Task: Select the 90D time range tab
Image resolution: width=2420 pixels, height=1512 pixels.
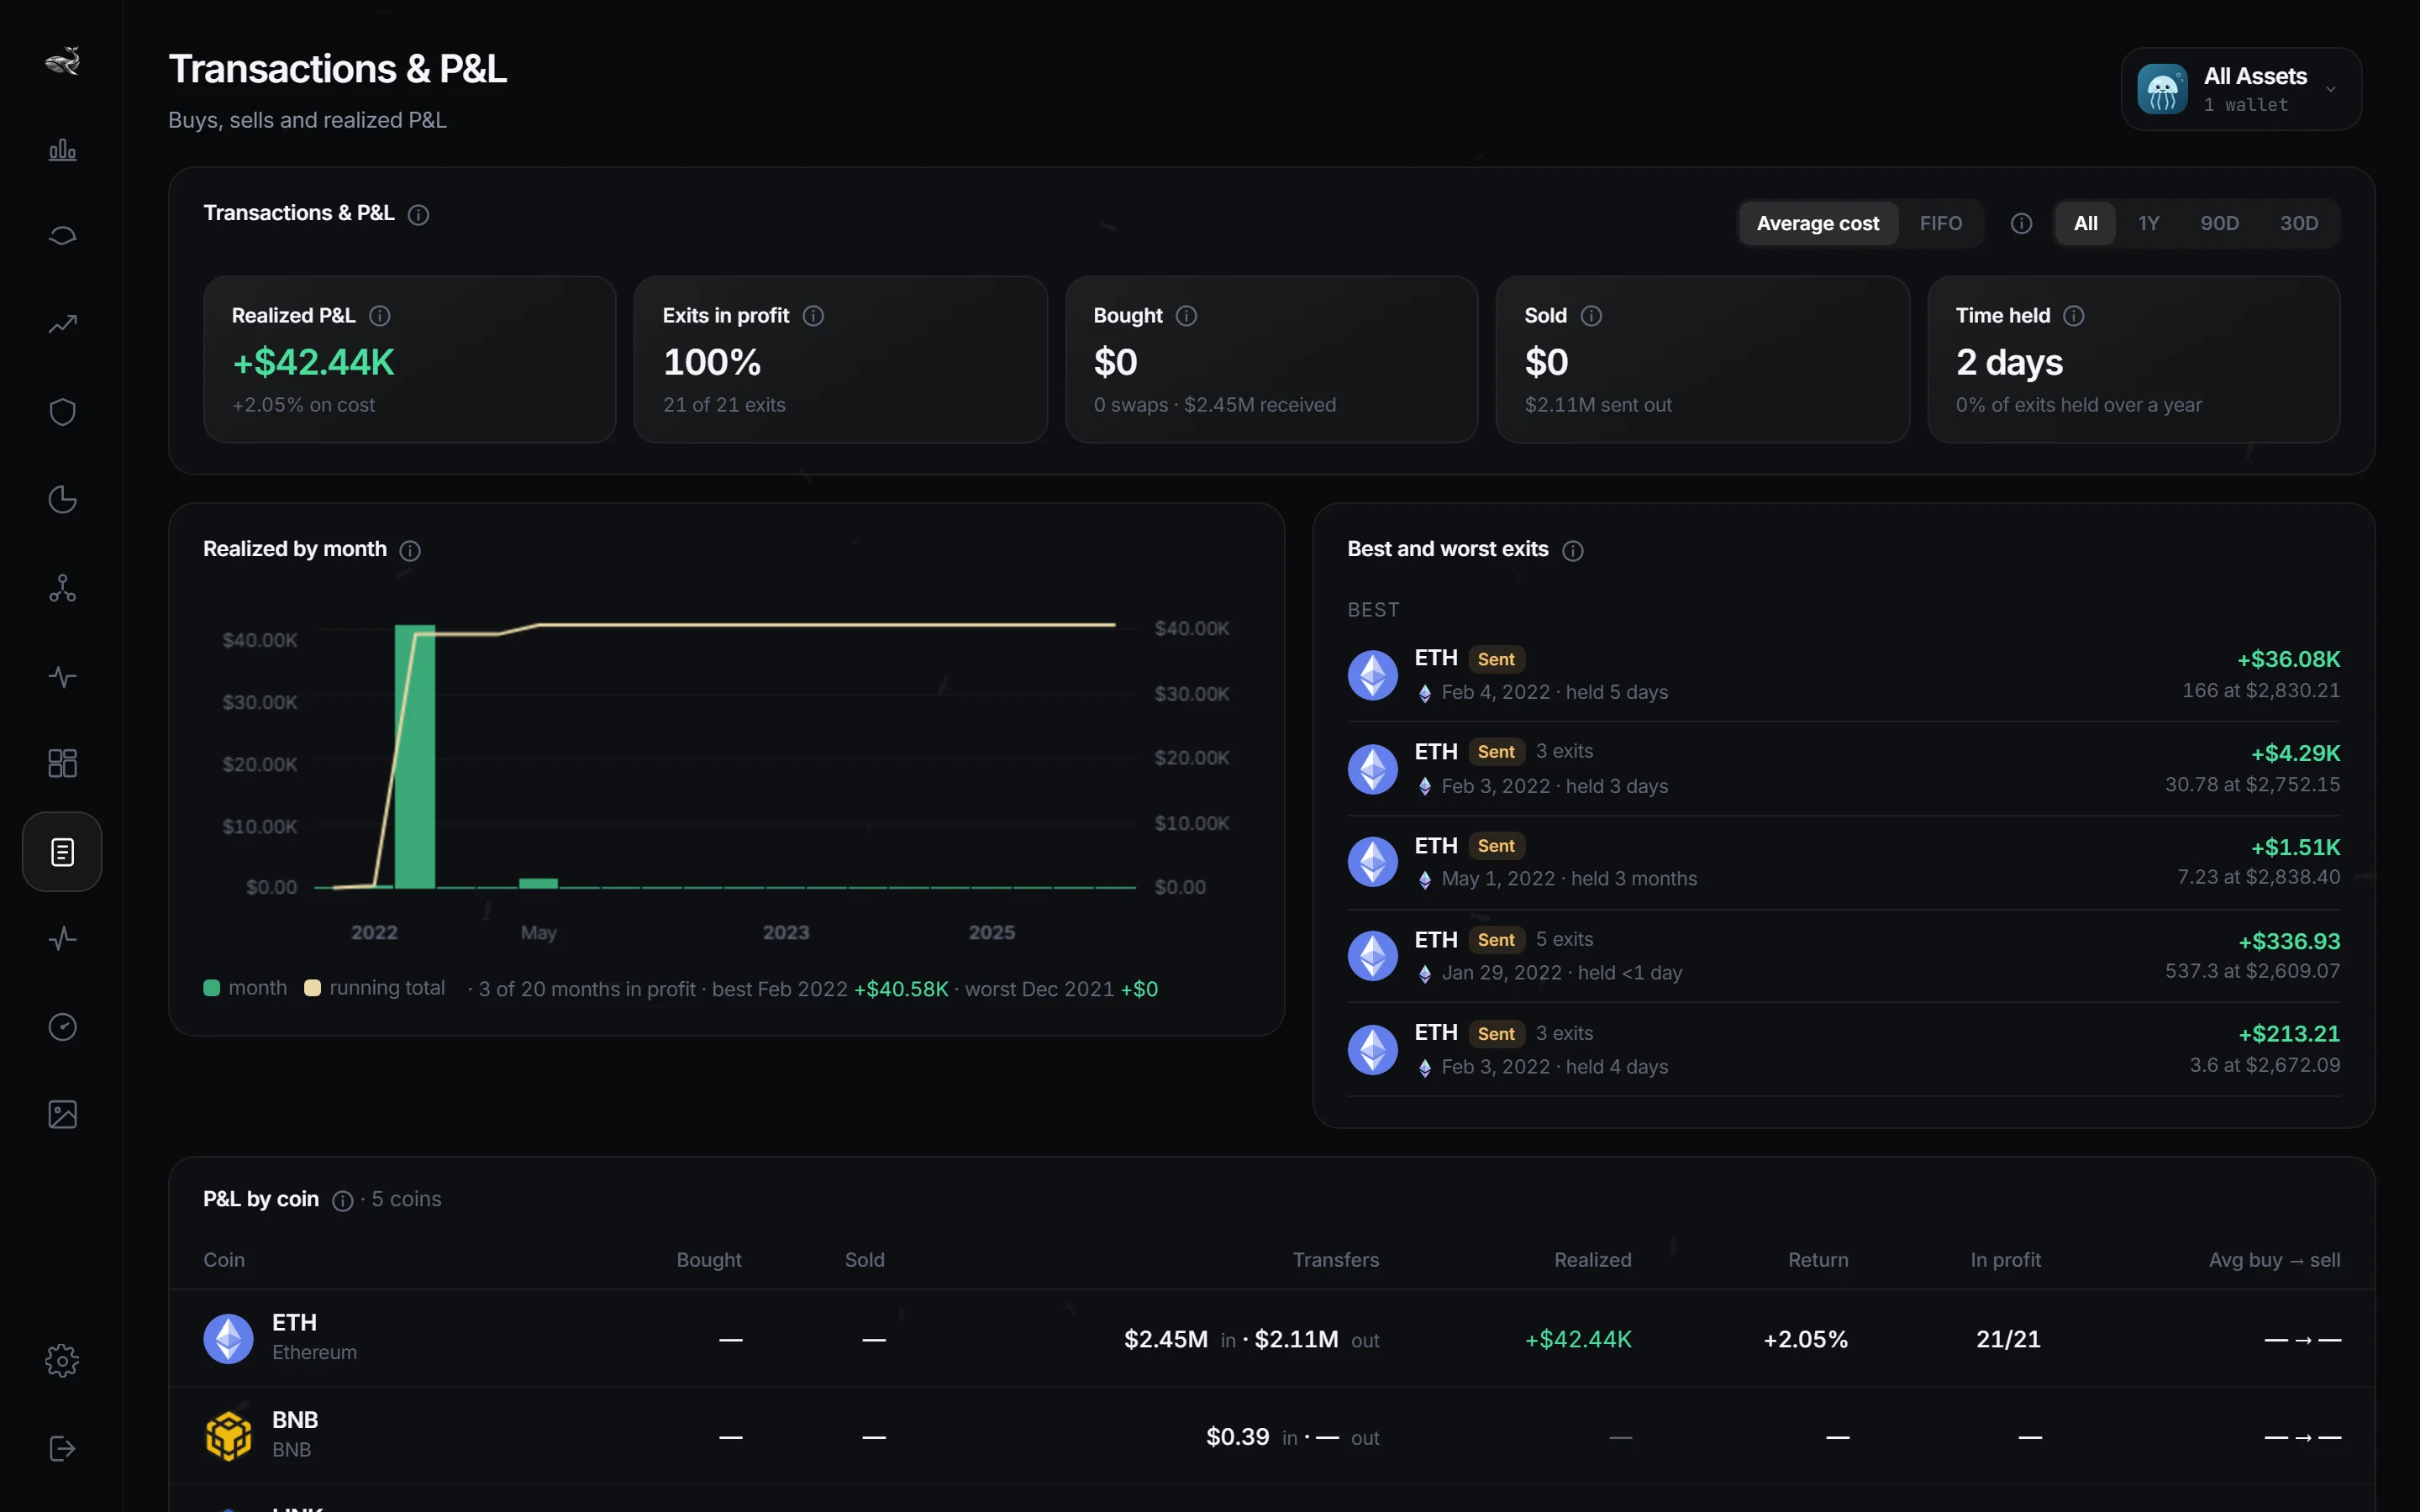Action: click(2219, 223)
